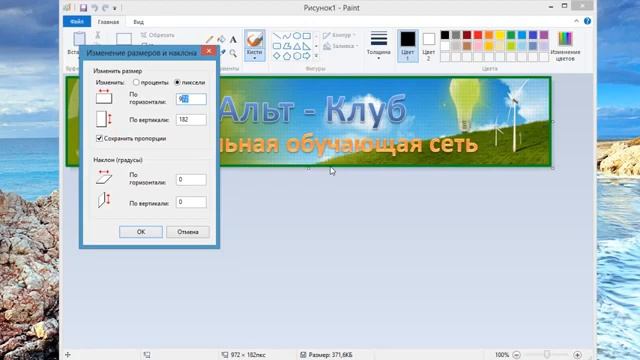Screen dimensions: 640x360
Task: Select the right arrow shape
Action: click(307, 56)
